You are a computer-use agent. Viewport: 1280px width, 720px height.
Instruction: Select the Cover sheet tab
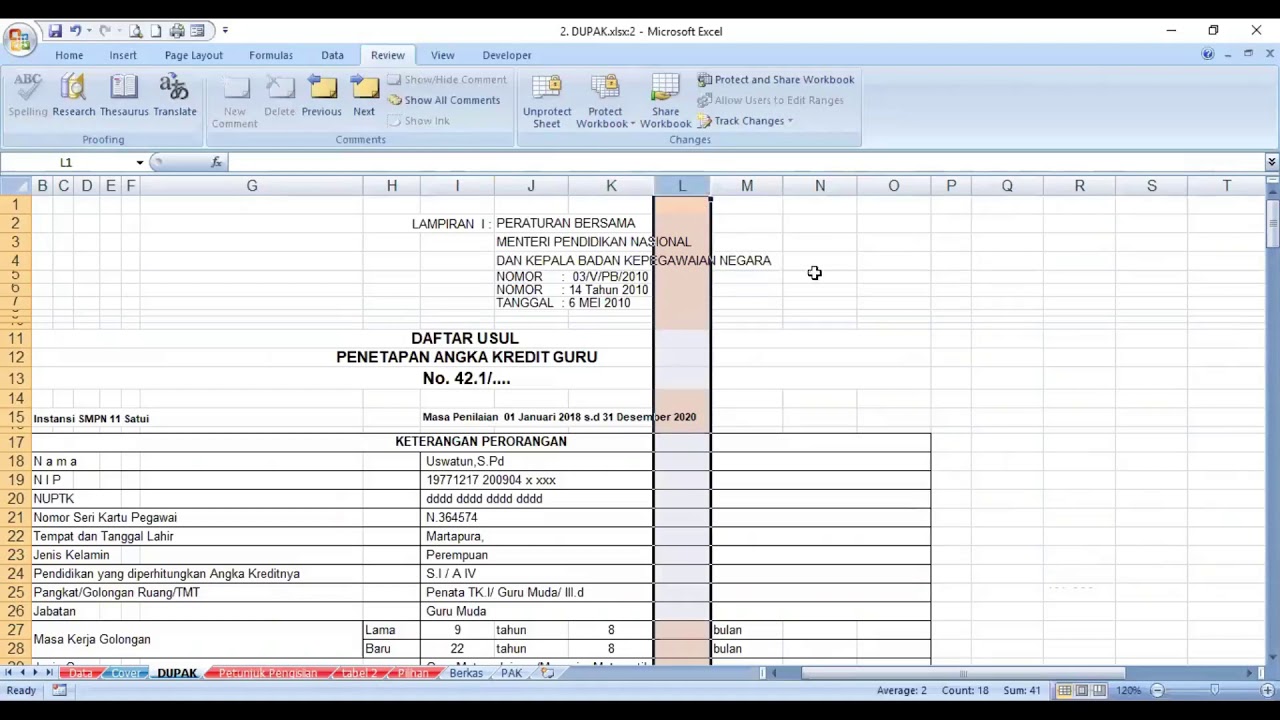pyautogui.click(x=125, y=673)
